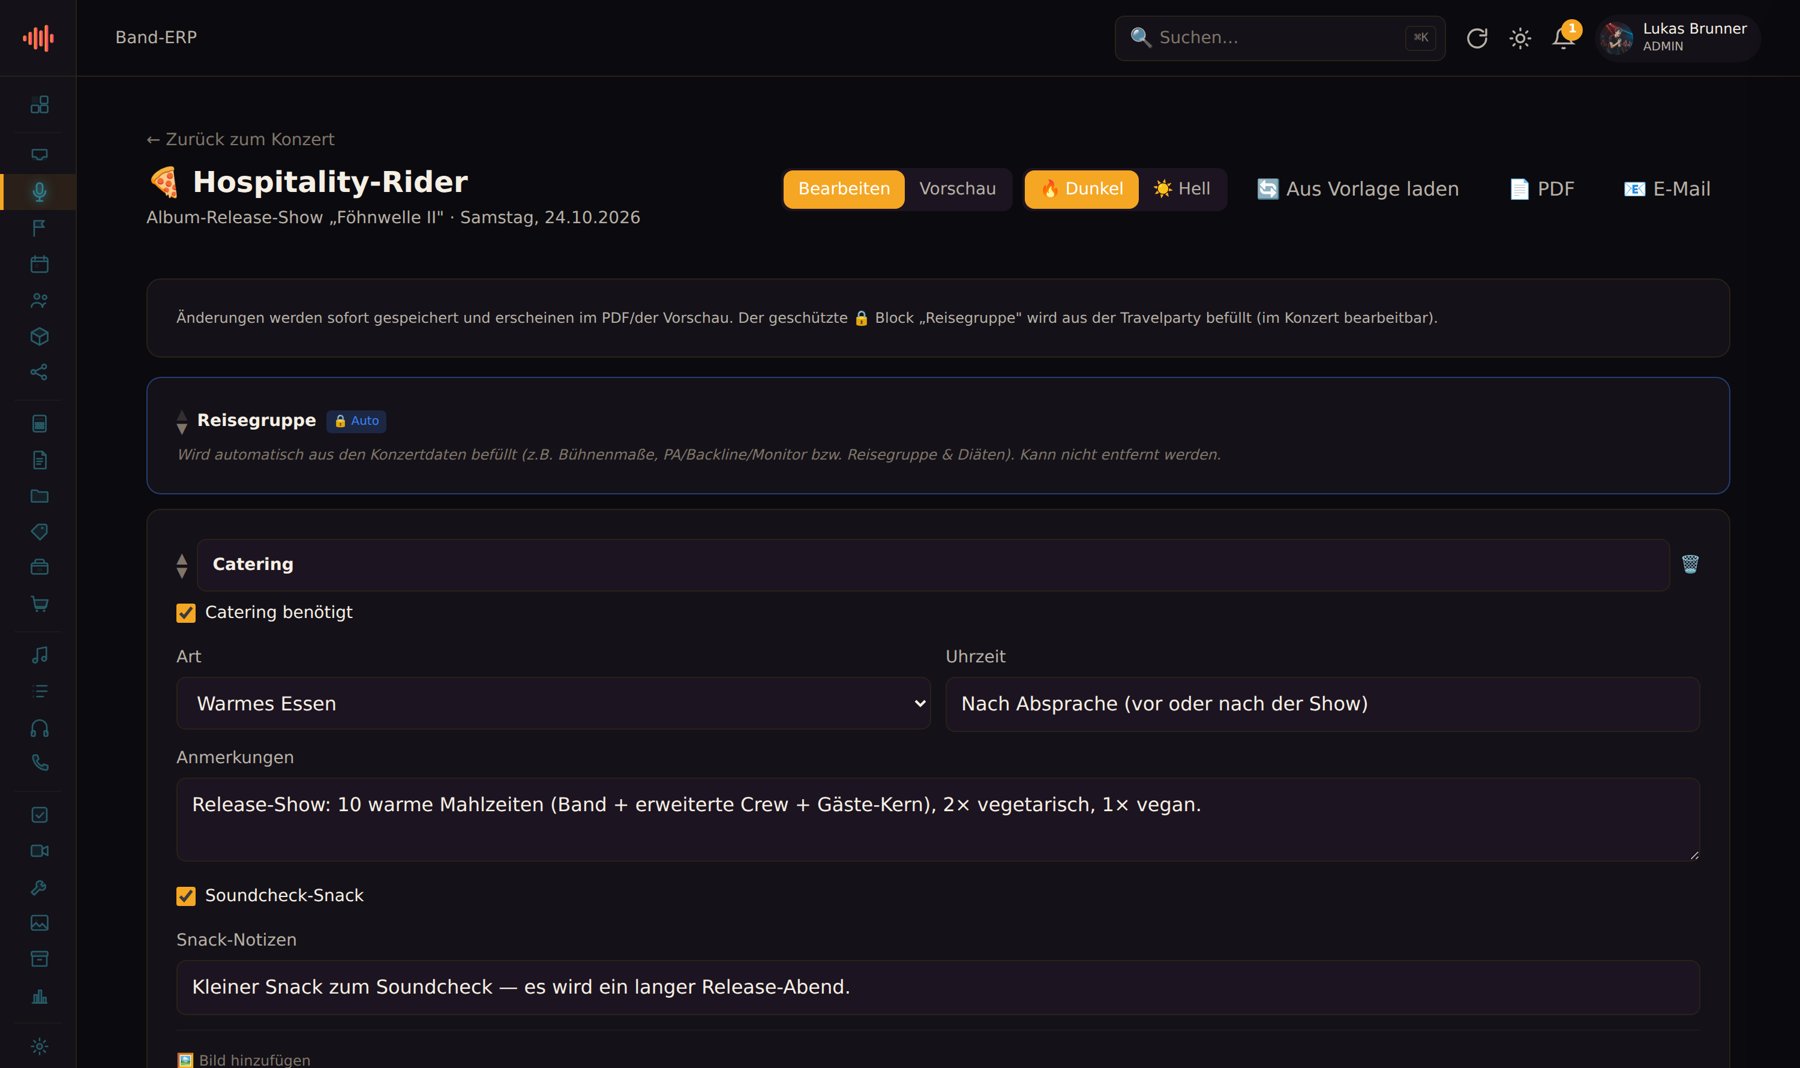The width and height of the screenshot is (1800, 1068).
Task: Open the dashboard grid icon in sidebar
Action: coord(39,105)
